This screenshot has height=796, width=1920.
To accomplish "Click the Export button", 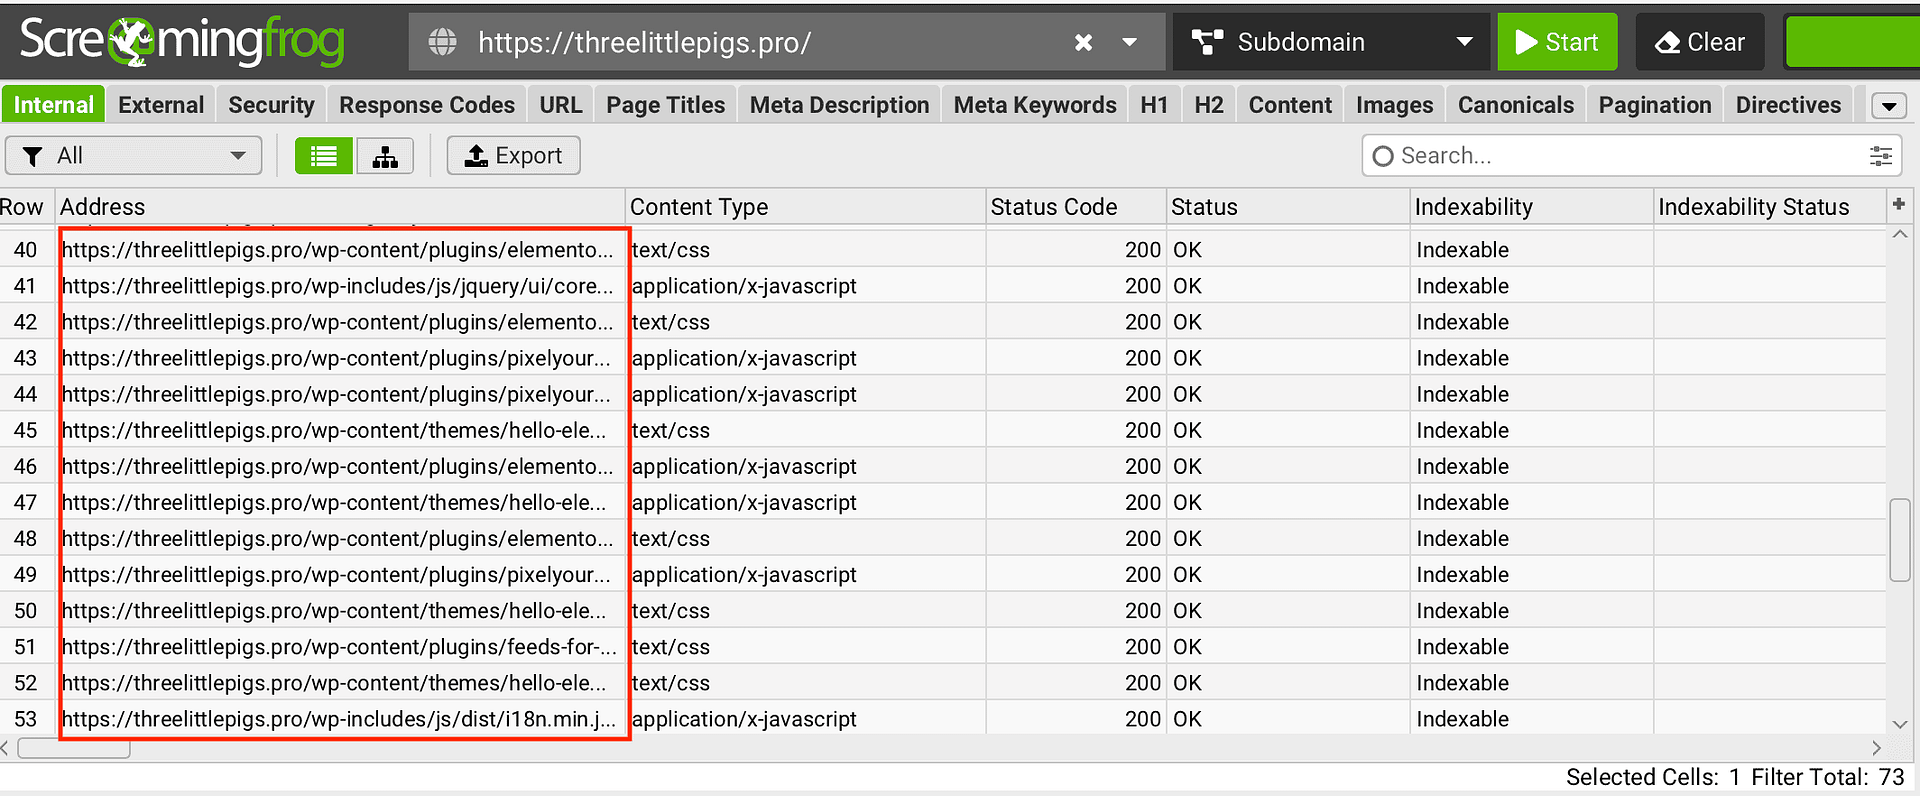I will 513,156.
